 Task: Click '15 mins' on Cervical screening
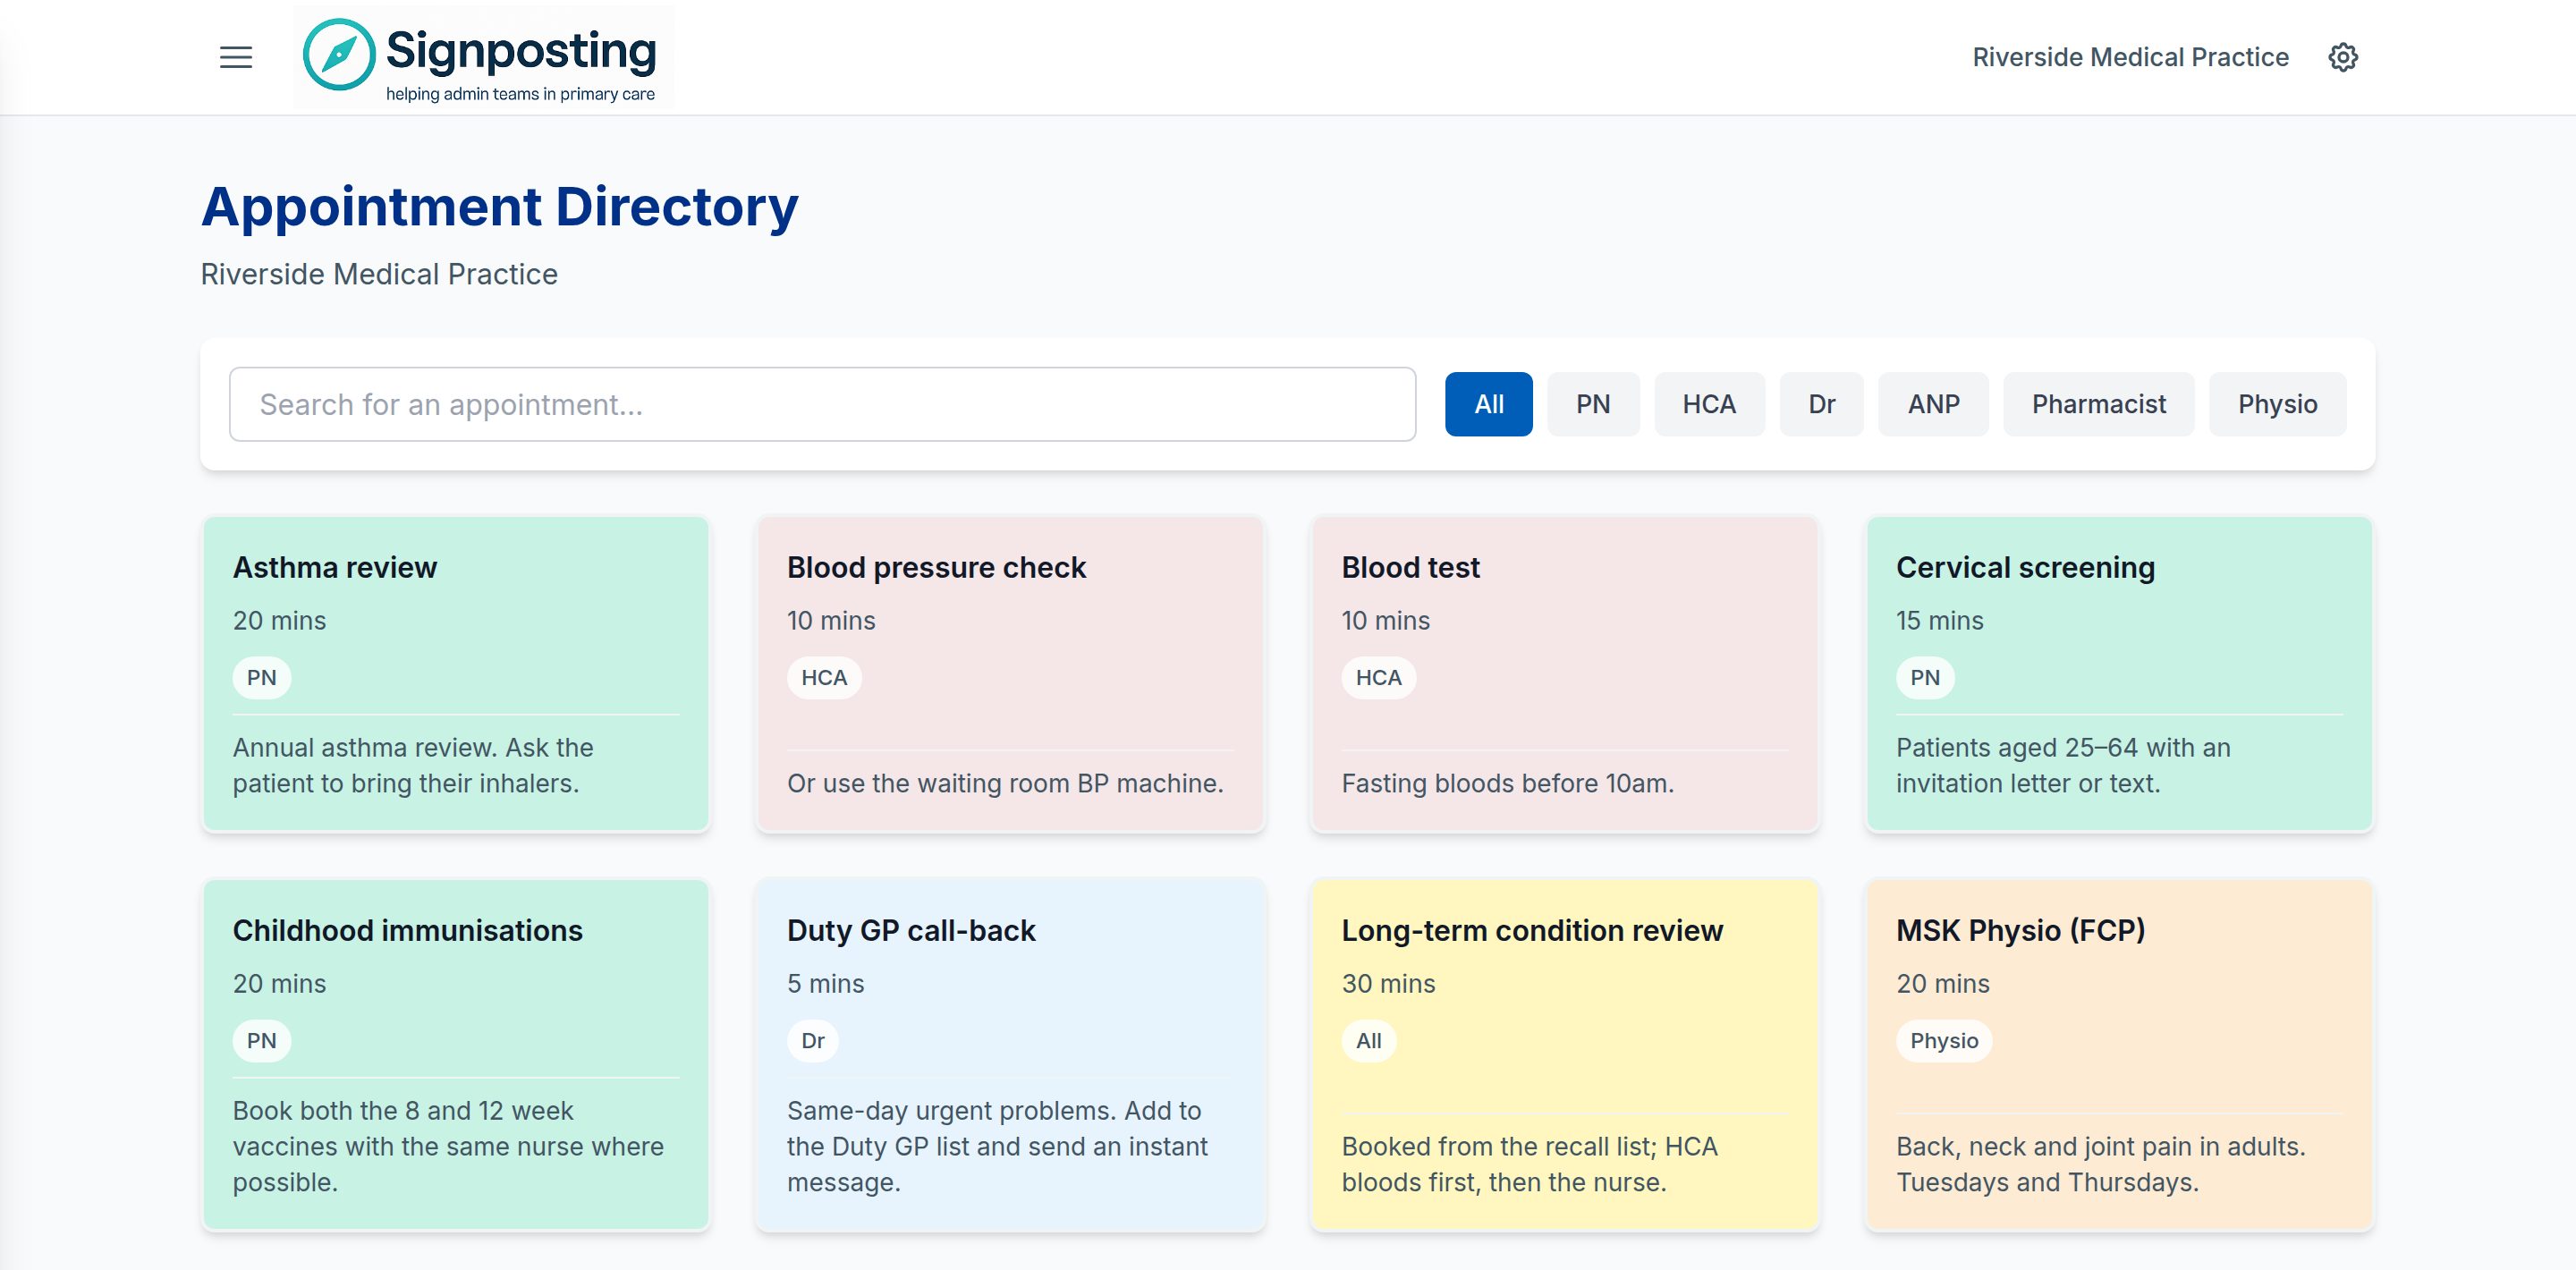pos(1939,620)
